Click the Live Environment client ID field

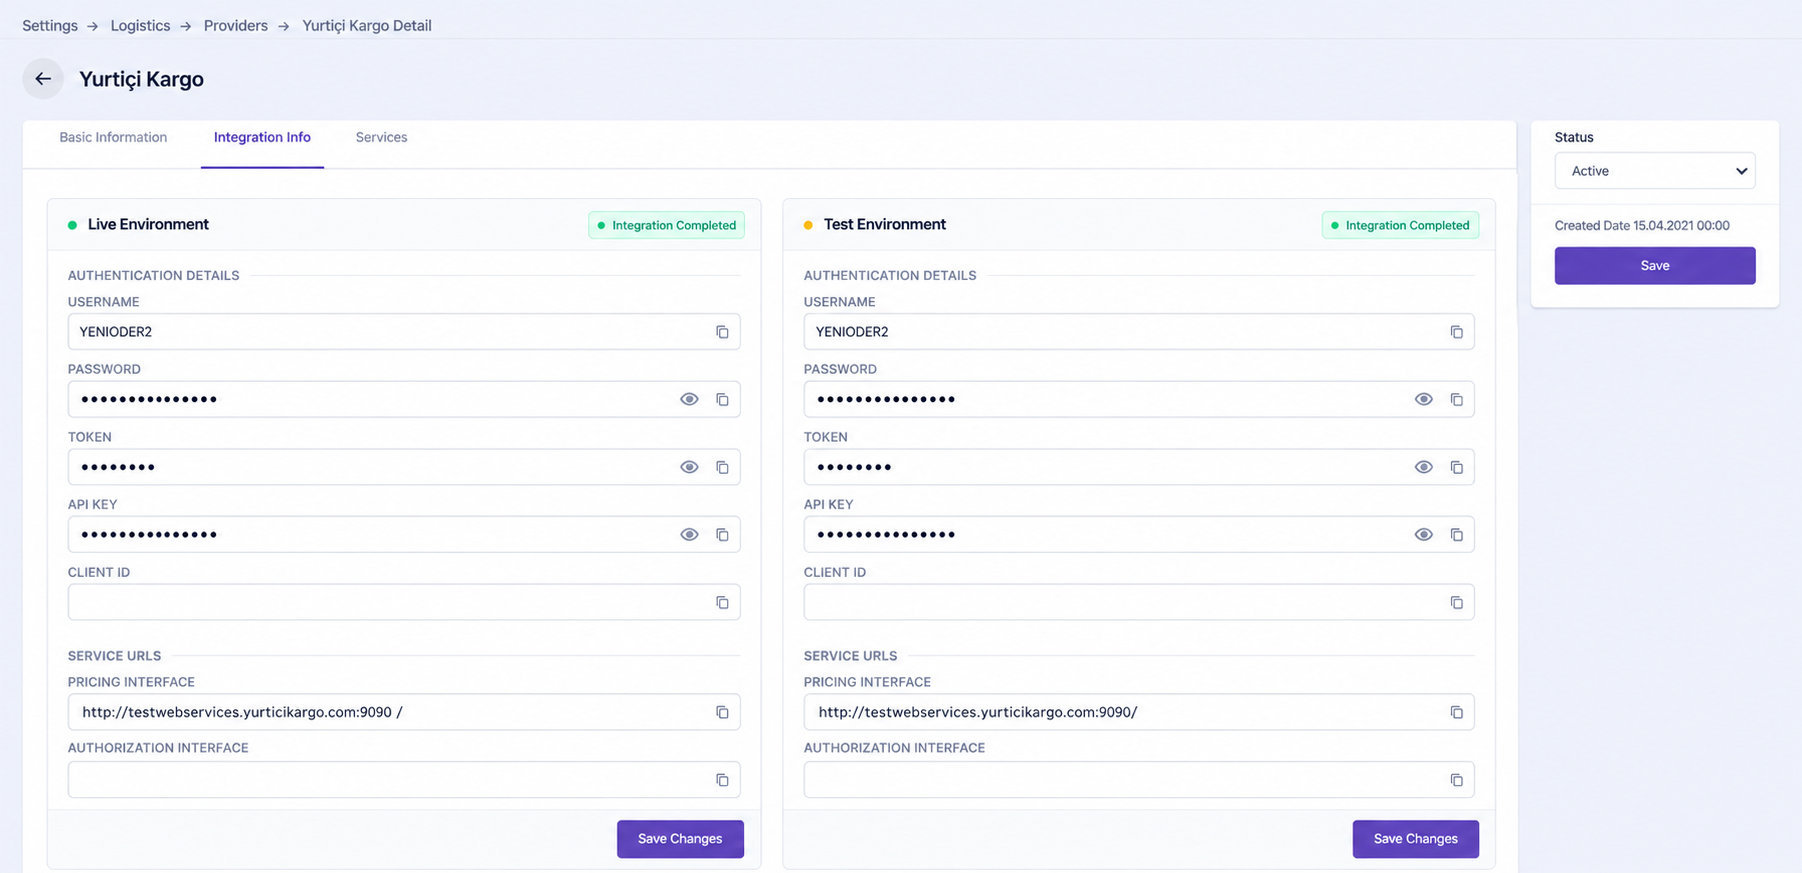pos(404,602)
